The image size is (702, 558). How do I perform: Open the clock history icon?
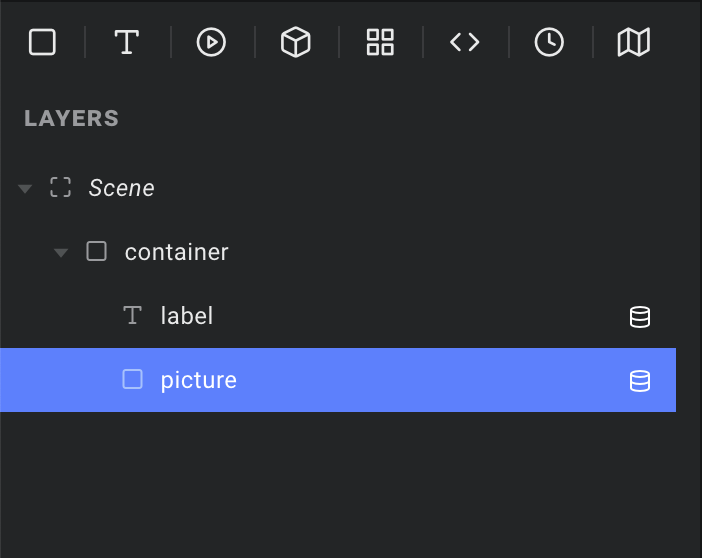(x=549, y=42)
